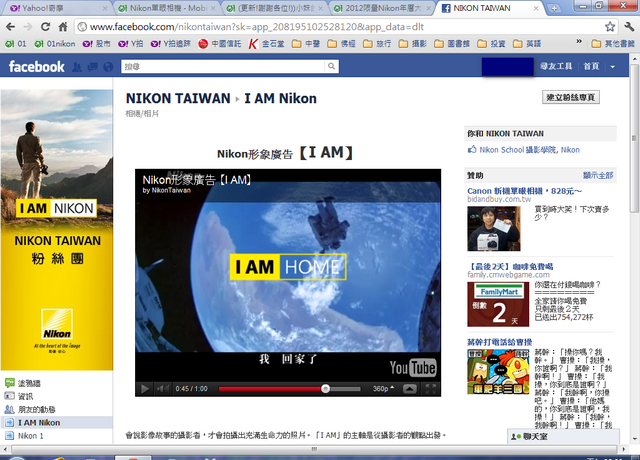
Task: Click the I AM NIKON banner image
Action: click(57, 208)
